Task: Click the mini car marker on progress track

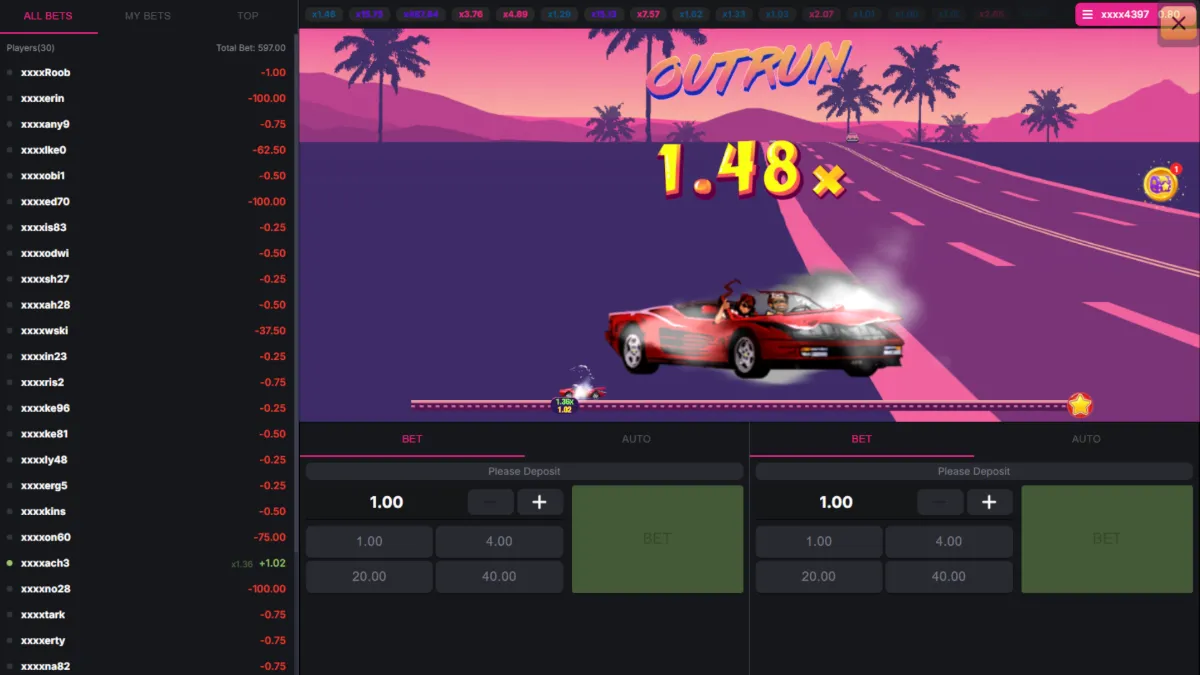Action: pyautogui.click(x=581, y=389)
